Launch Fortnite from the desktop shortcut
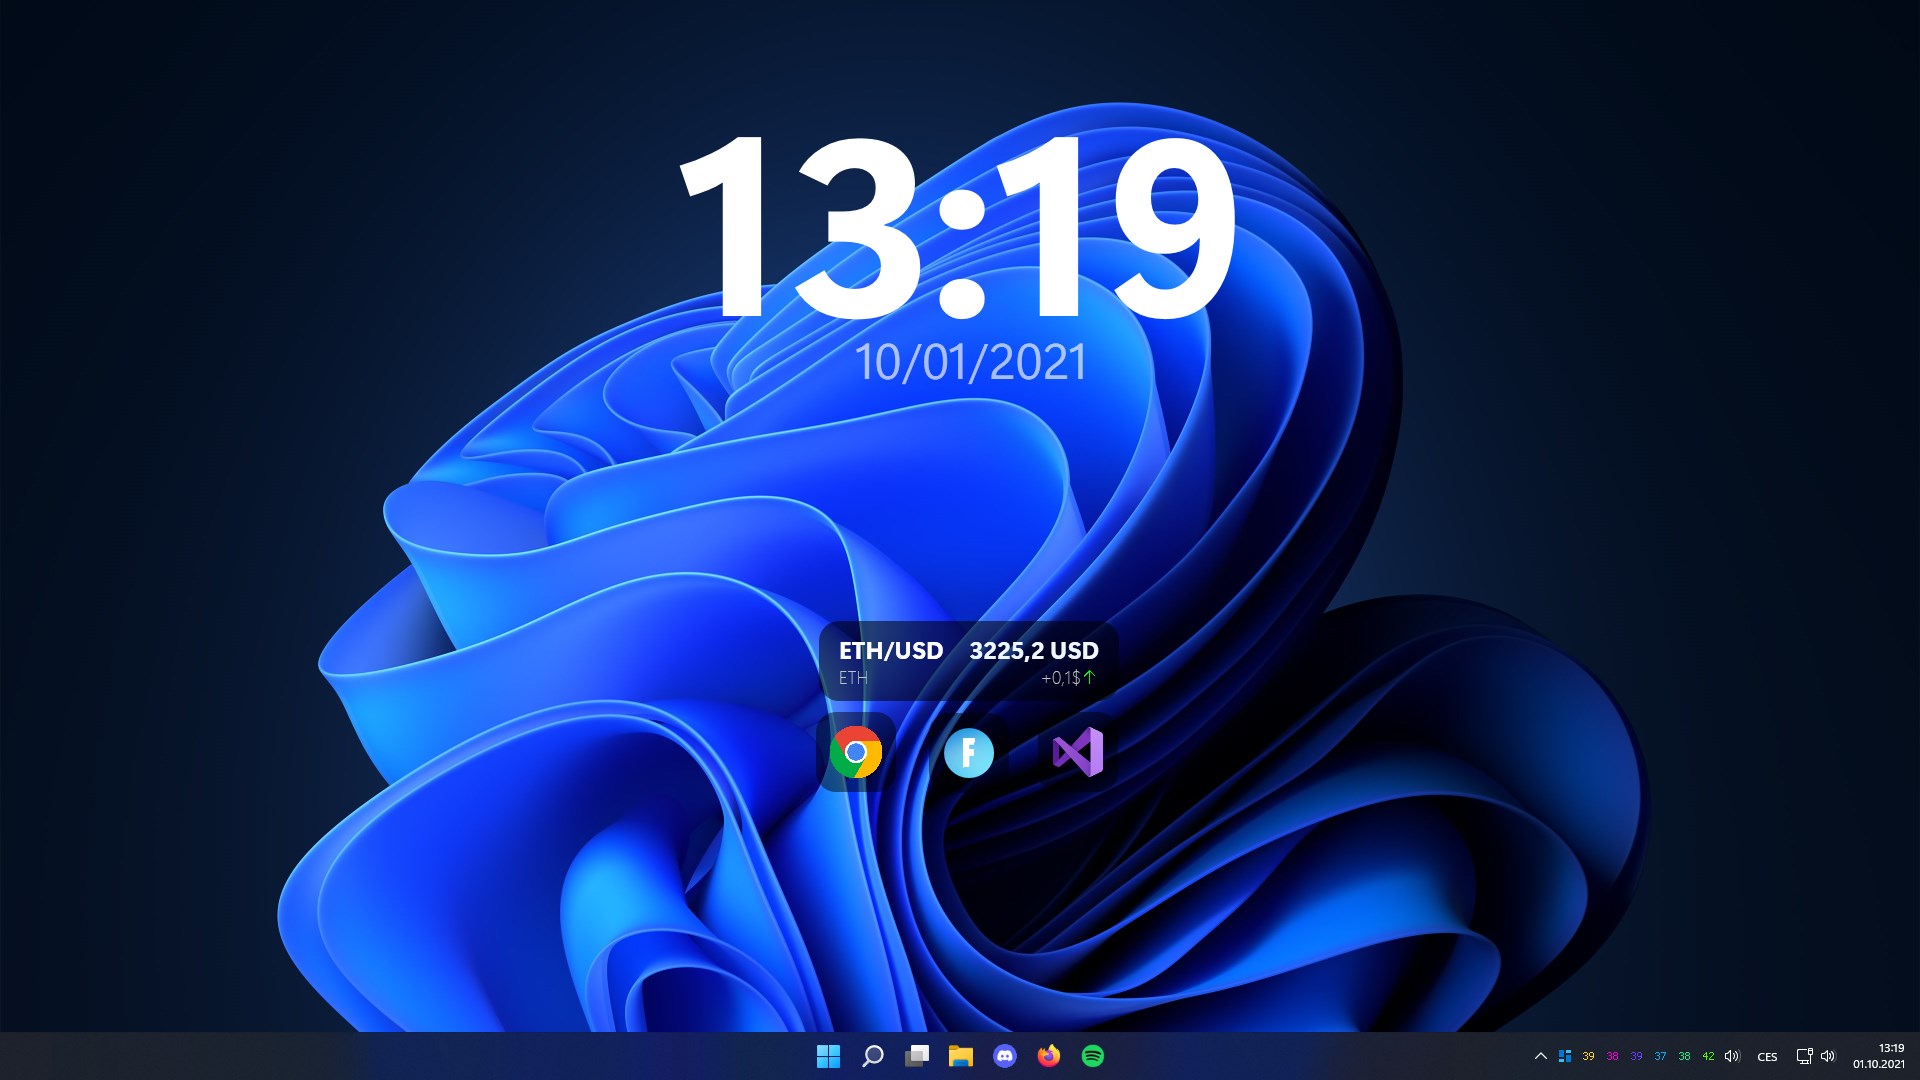1920x1080 pixels. click(x=968, y=752)
